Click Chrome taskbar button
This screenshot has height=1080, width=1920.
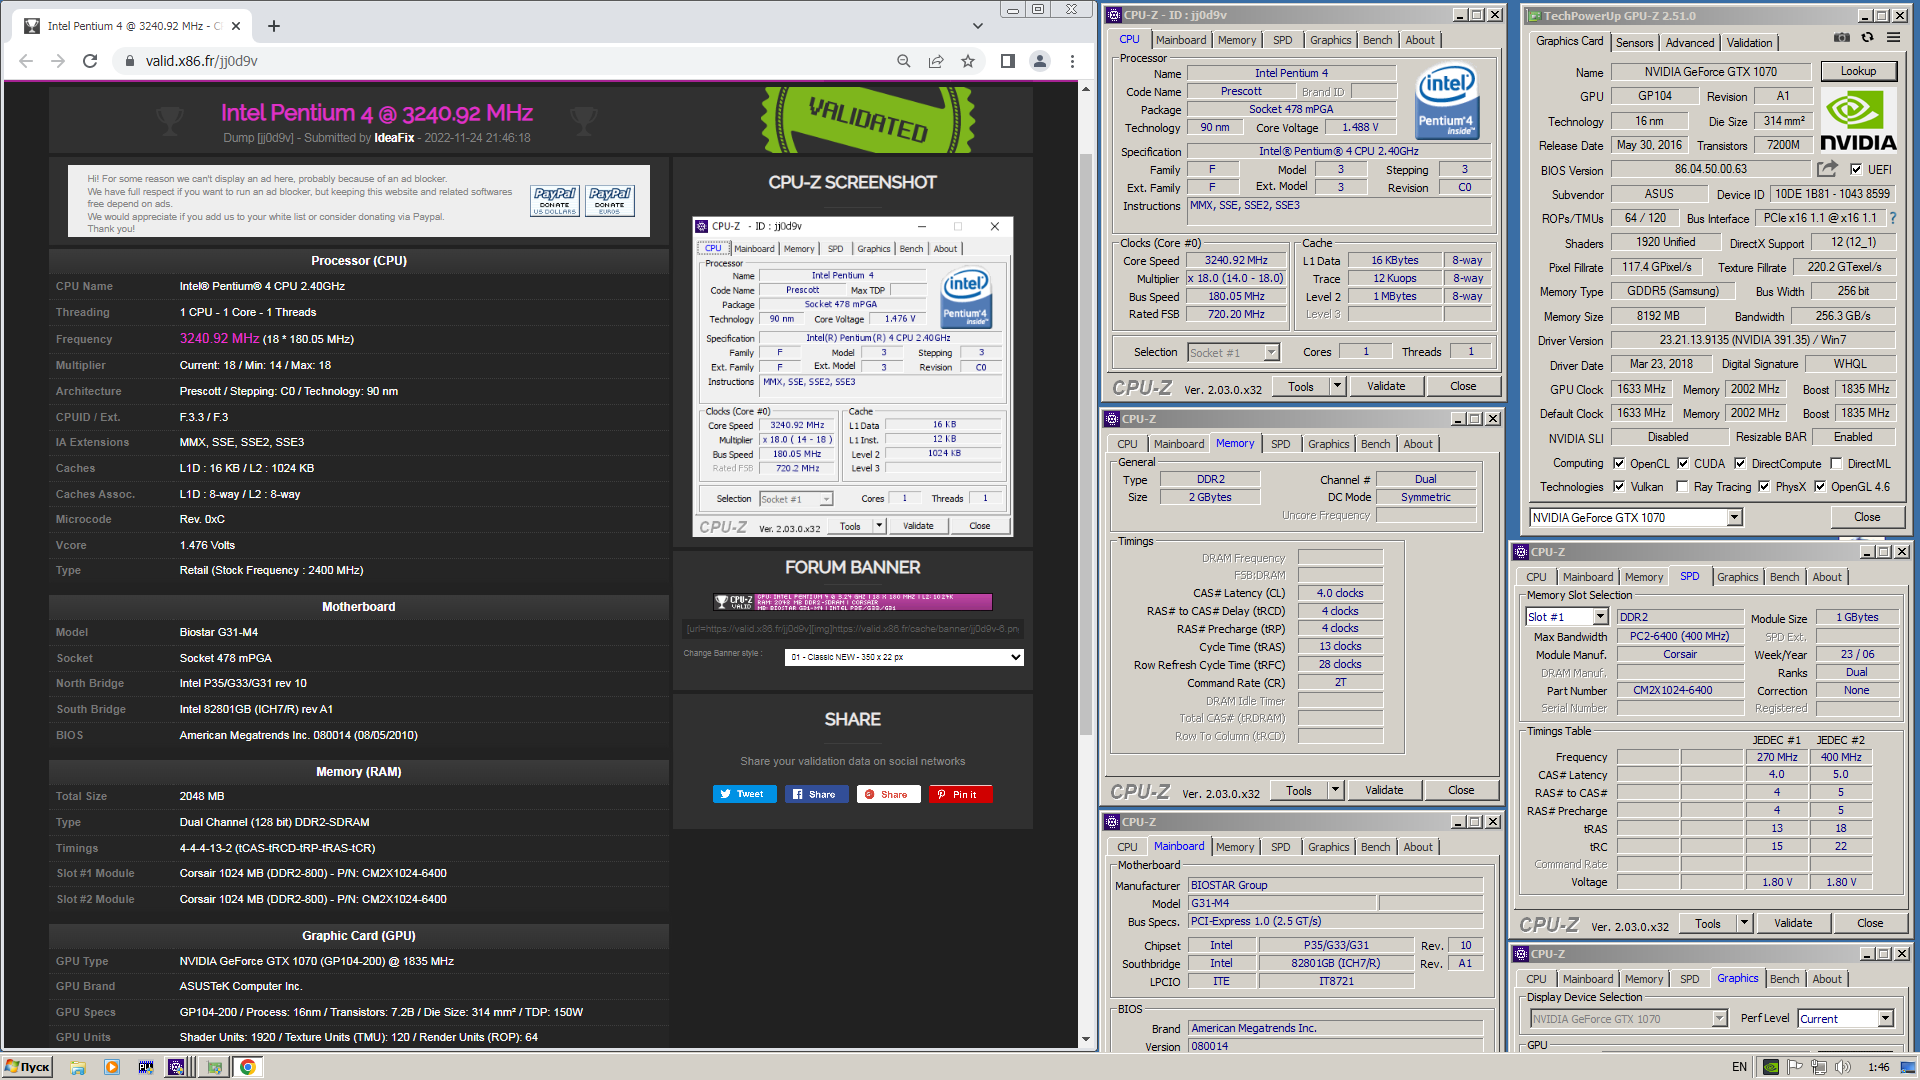pyautogui.click(x=247, y=1067)
